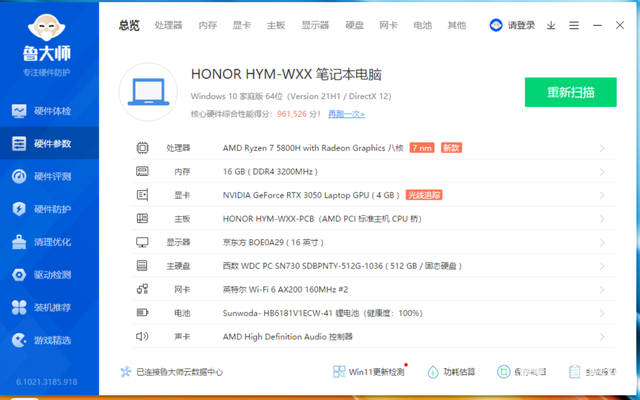640x400 pixels.
Task: Click the green 重新扫描 button
Action: point(571,92)
